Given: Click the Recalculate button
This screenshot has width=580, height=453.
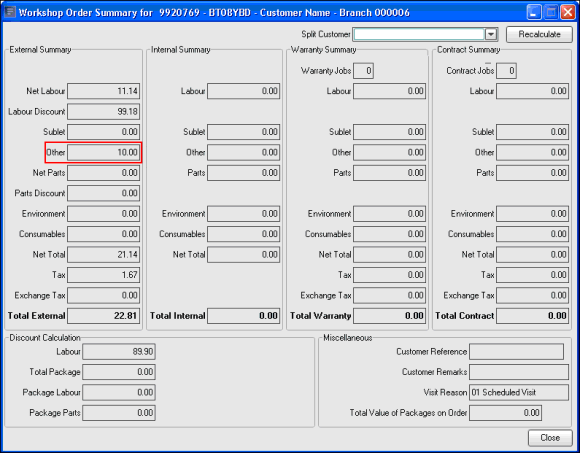Looking at the screenshot, I should coord(539,34).
